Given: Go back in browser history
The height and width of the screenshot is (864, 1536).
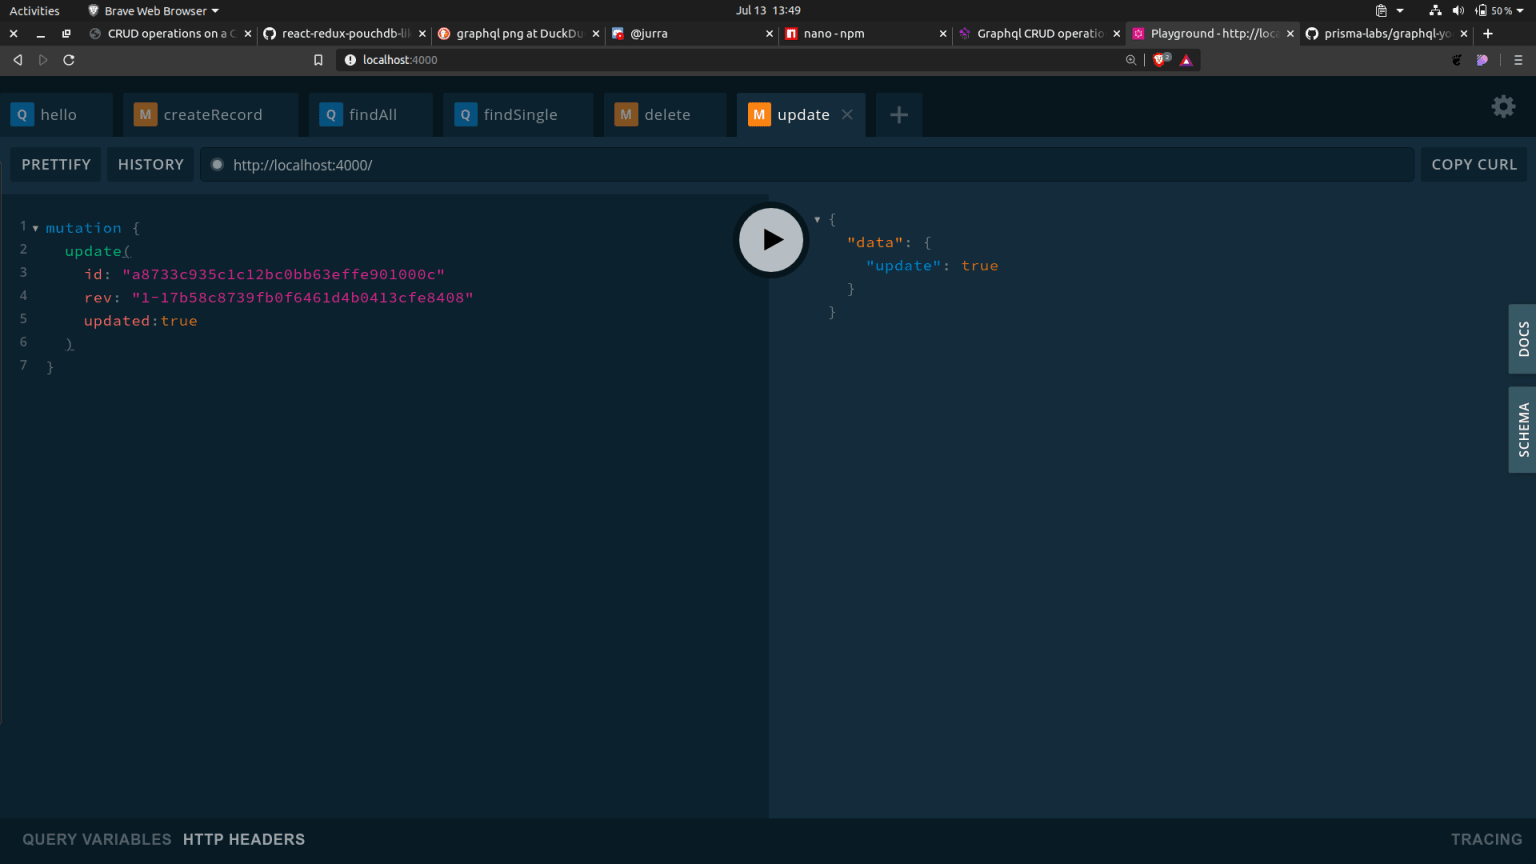Looking at the screenshot, I should click(x=17, y=60).
